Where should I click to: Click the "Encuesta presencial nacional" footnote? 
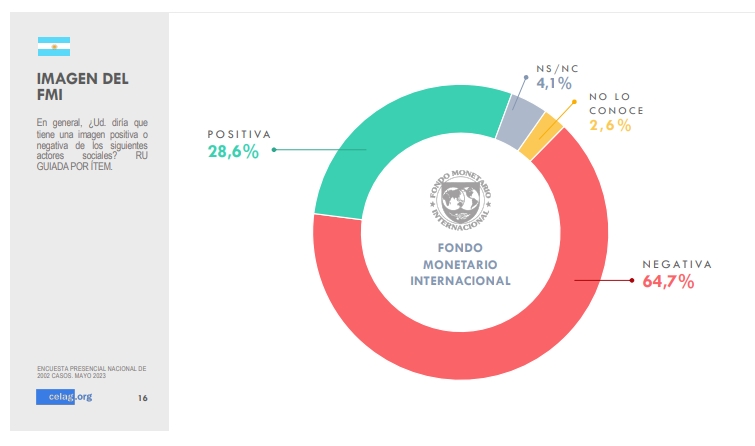pos(91,372)
